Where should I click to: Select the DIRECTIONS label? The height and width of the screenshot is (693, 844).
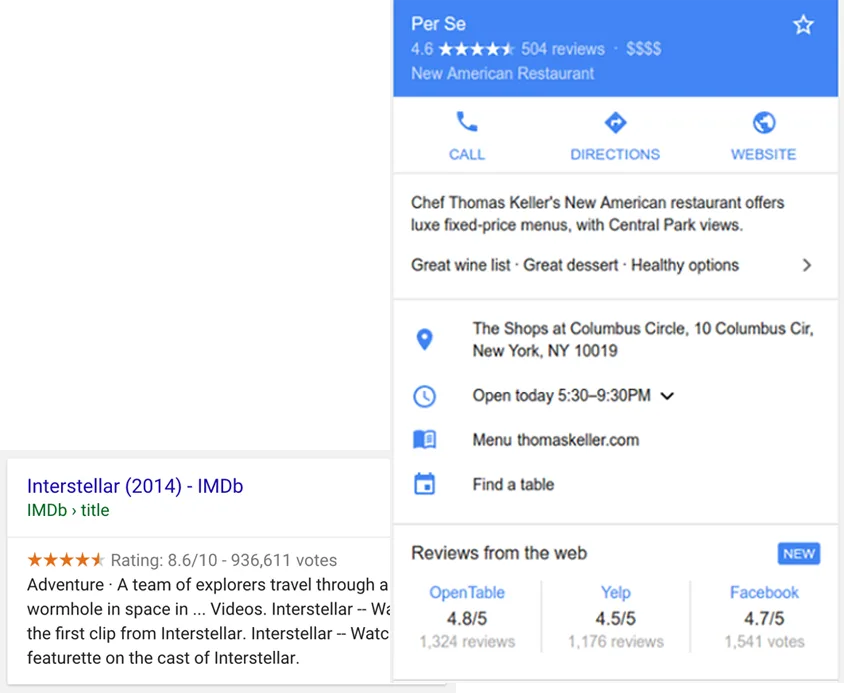pos(615,155)
